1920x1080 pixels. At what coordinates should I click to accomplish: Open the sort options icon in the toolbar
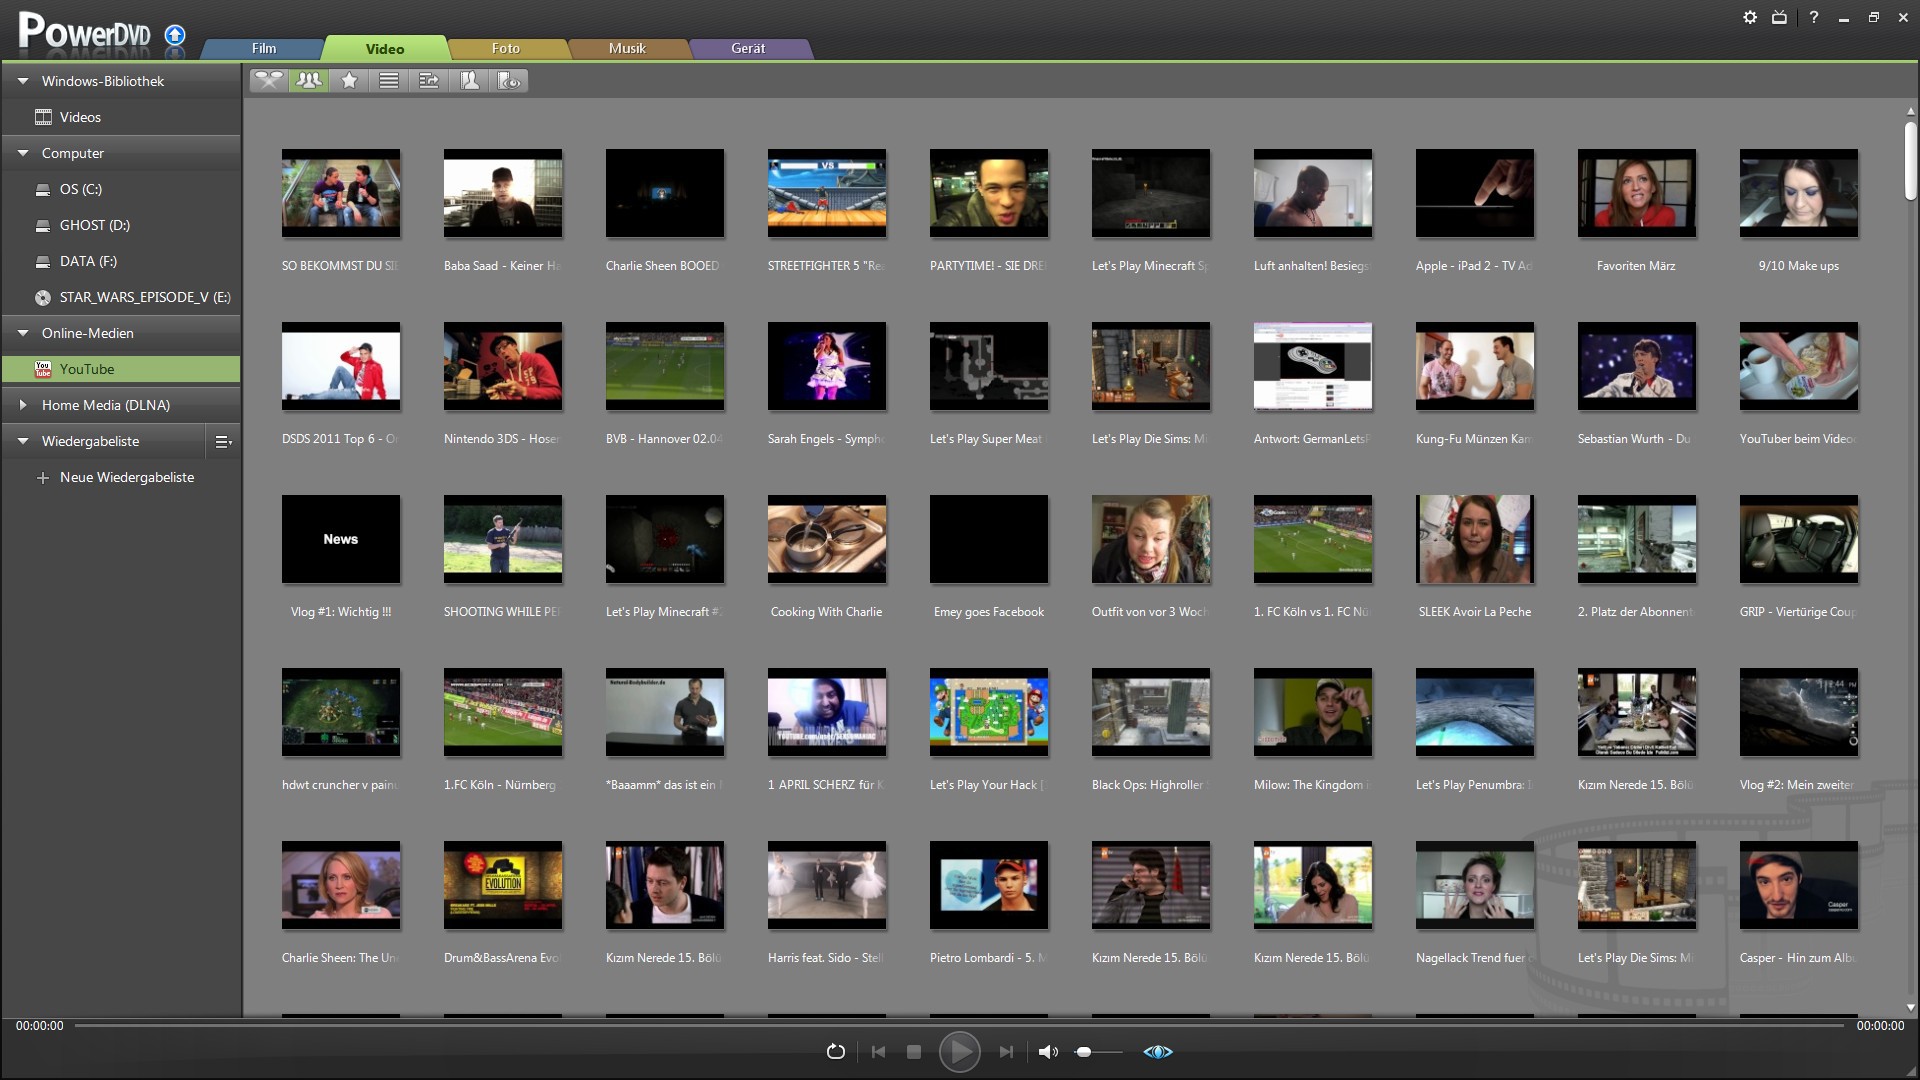428,81
